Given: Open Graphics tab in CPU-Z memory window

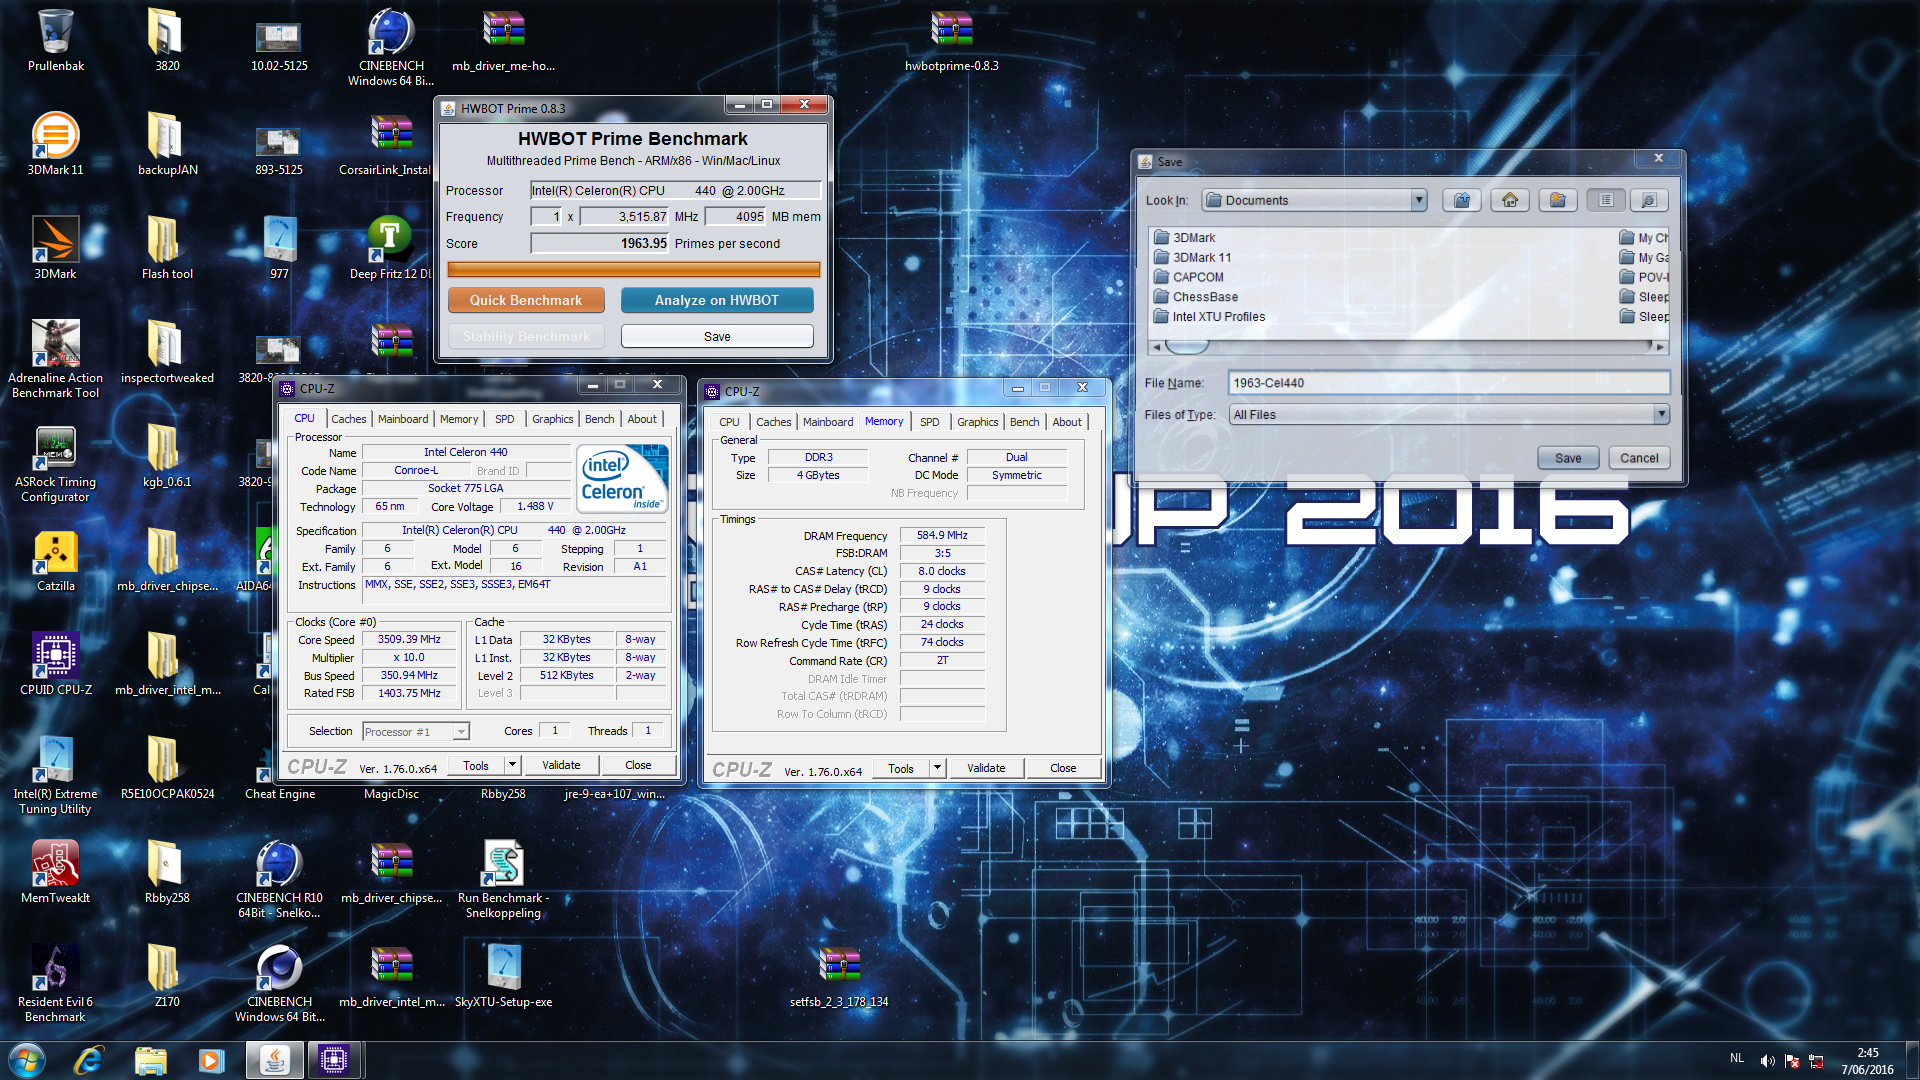Looking at the screenshot, I should pyautogui.click(x=977, y=422).
